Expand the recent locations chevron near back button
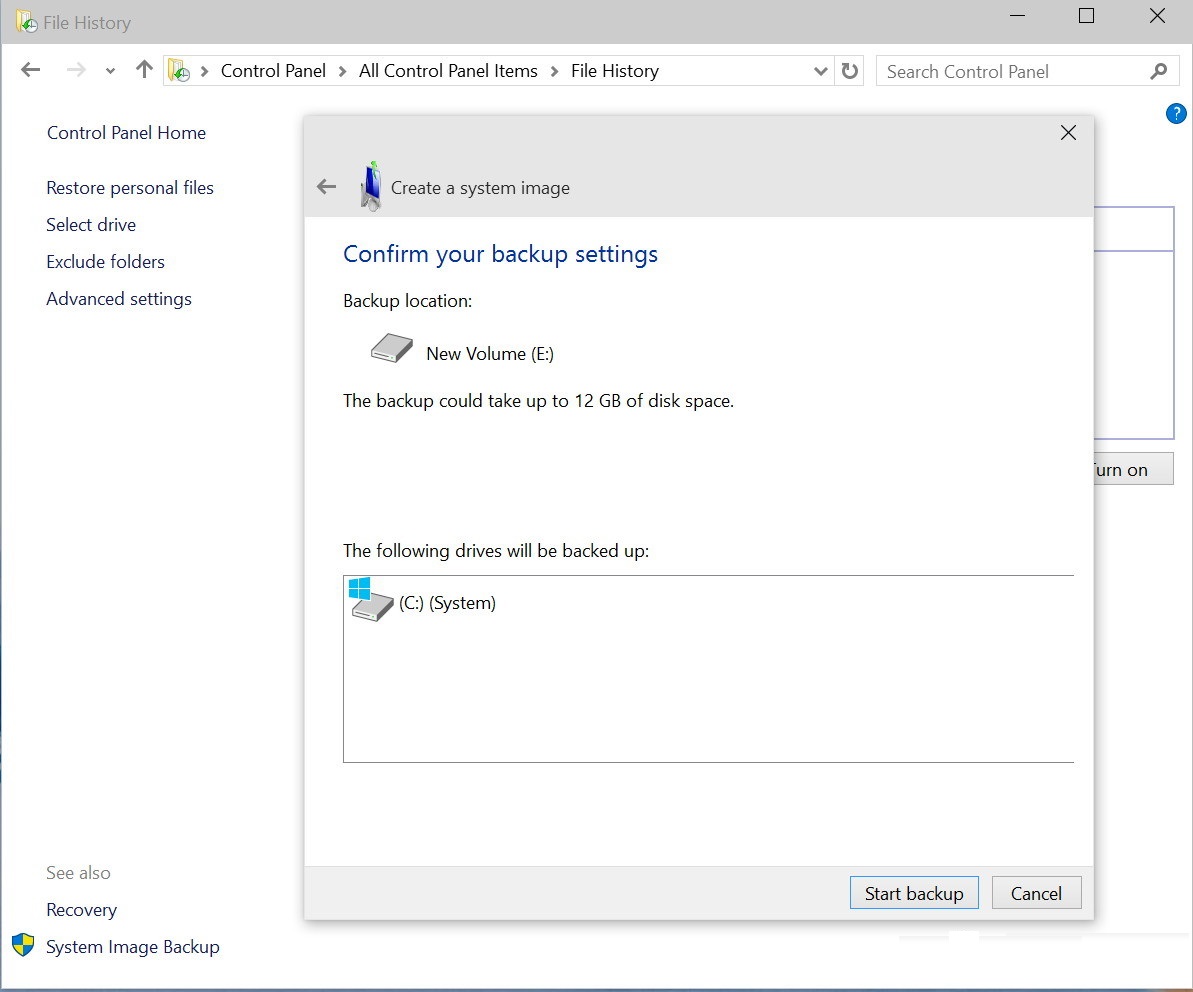The width and height of the screenshot is (1193, 992). 109,70
